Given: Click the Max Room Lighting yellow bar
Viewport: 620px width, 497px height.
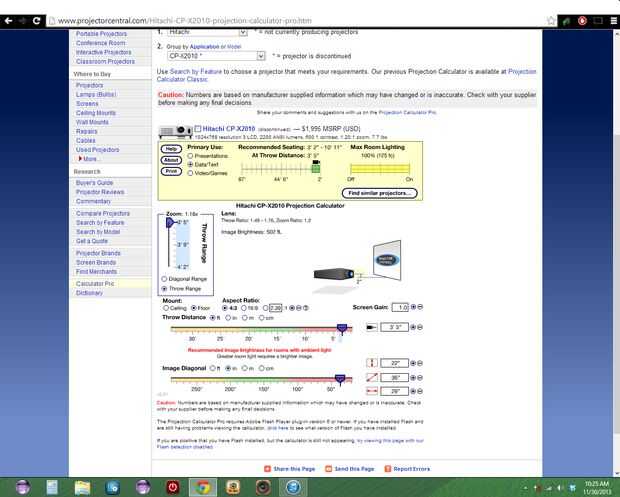Looking at the screenshot, I should 380,169.
